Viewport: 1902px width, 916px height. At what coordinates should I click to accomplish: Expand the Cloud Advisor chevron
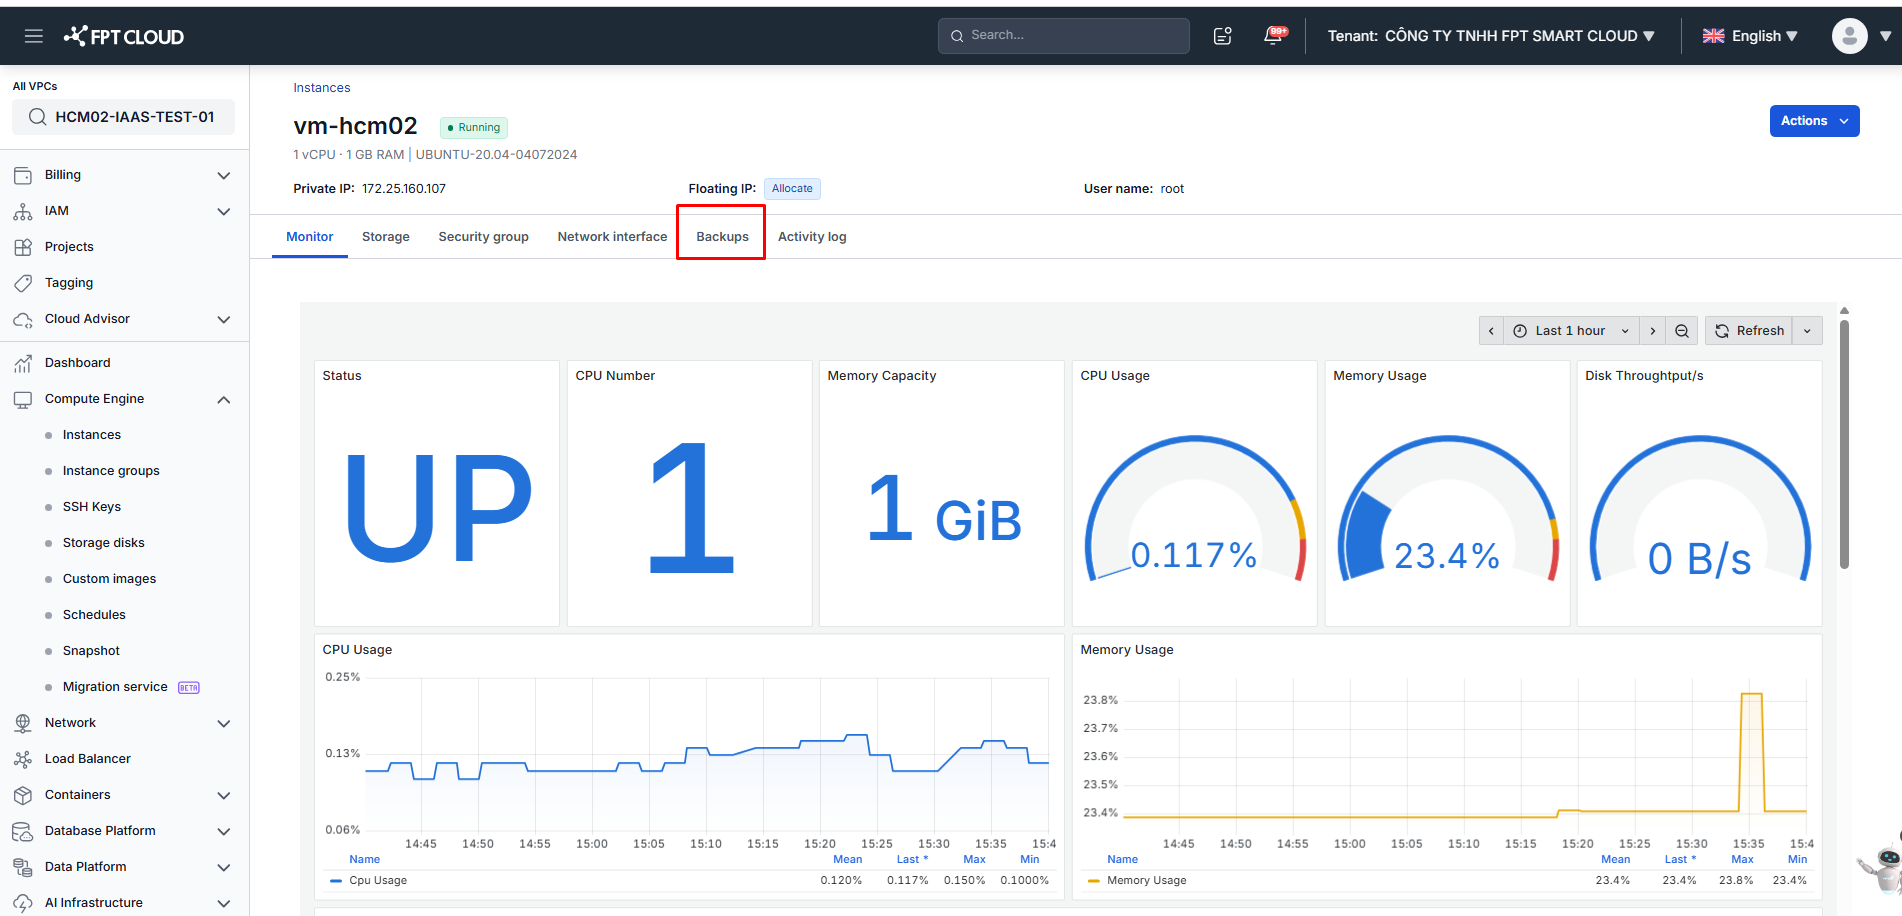[224, 320]
